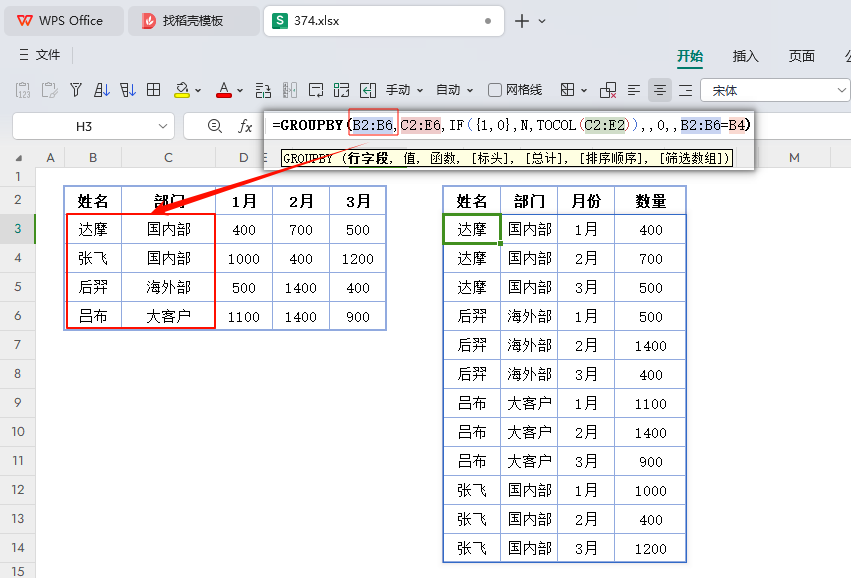Click the 月份 header cell
The width and height of the screenshot is (851, 578).
point(586,201)
